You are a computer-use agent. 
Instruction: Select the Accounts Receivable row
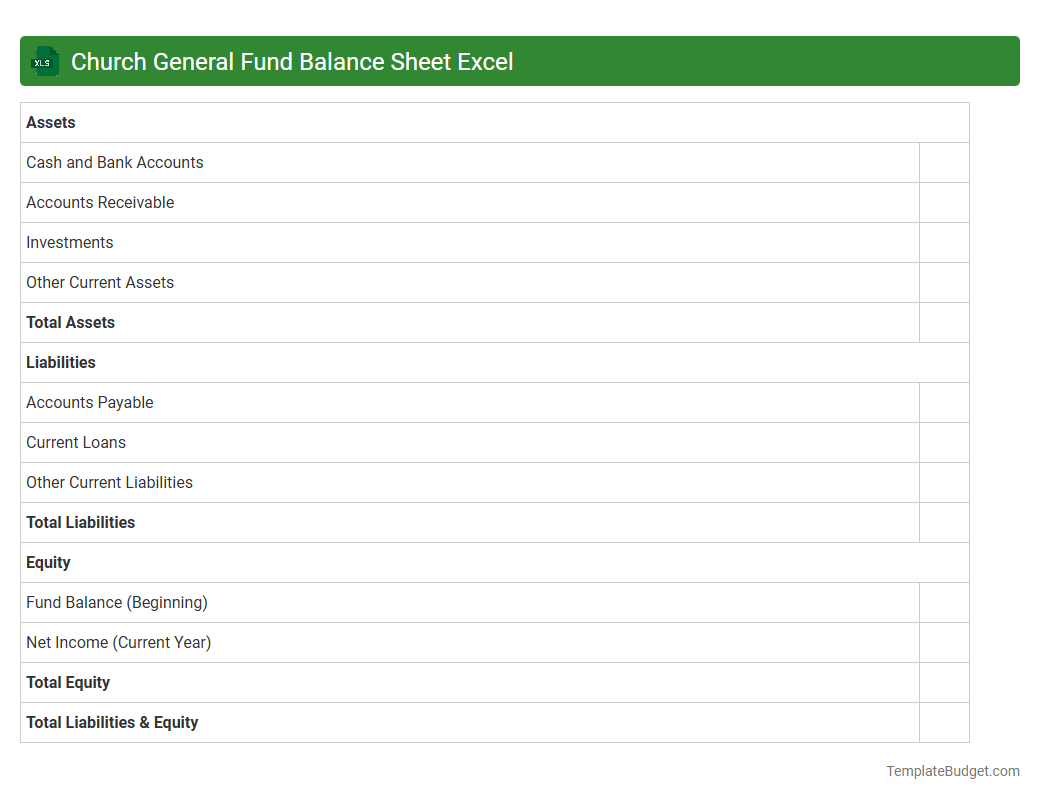(x=100, y=202)
